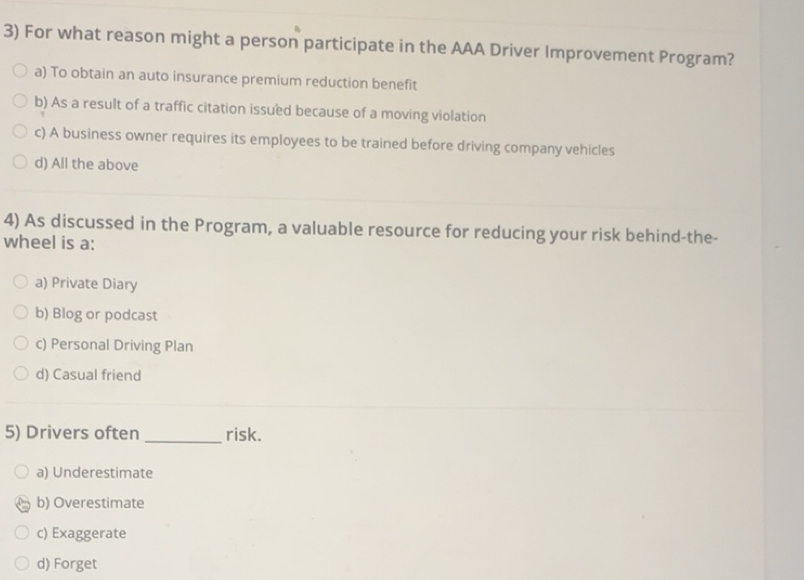Click the word "risk." in question 5
This screenshot has height=580, width=804.
coord(244,434)
